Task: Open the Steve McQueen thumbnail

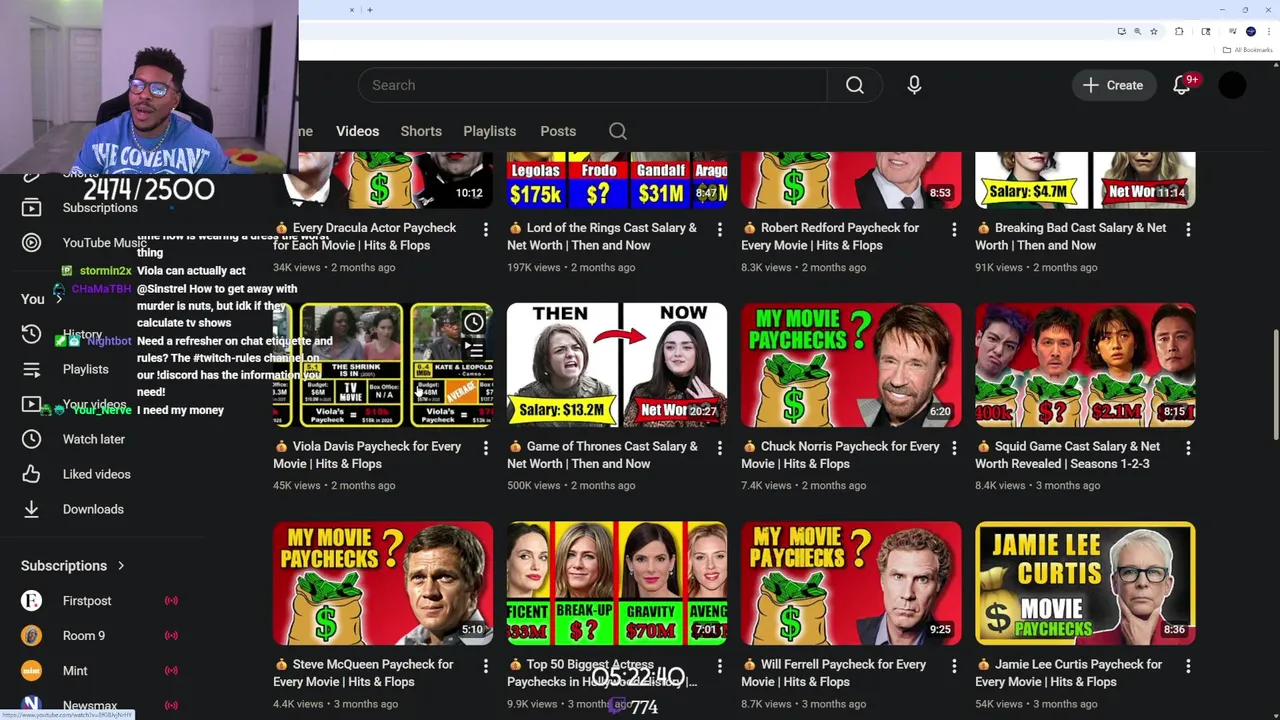Action: pyautogui.click(x=383, y=583)
